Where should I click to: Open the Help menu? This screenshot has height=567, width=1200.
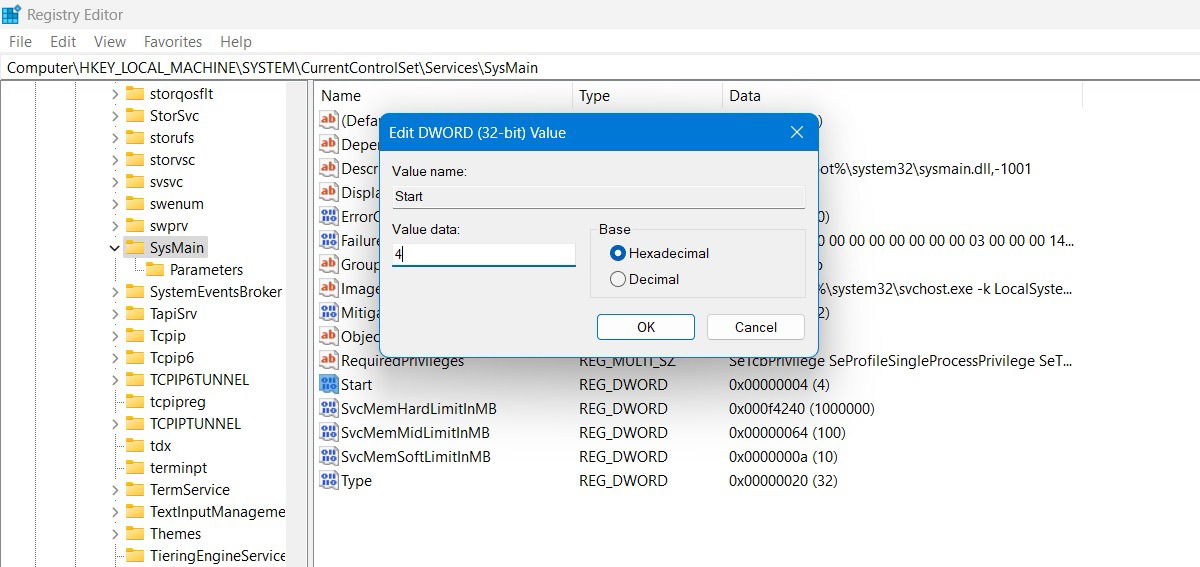pyautogui.click(x=236, y=42)
